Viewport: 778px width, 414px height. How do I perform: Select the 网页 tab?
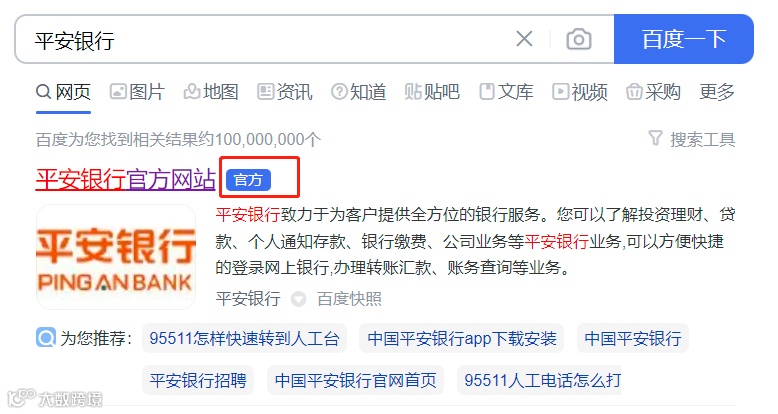64,92
